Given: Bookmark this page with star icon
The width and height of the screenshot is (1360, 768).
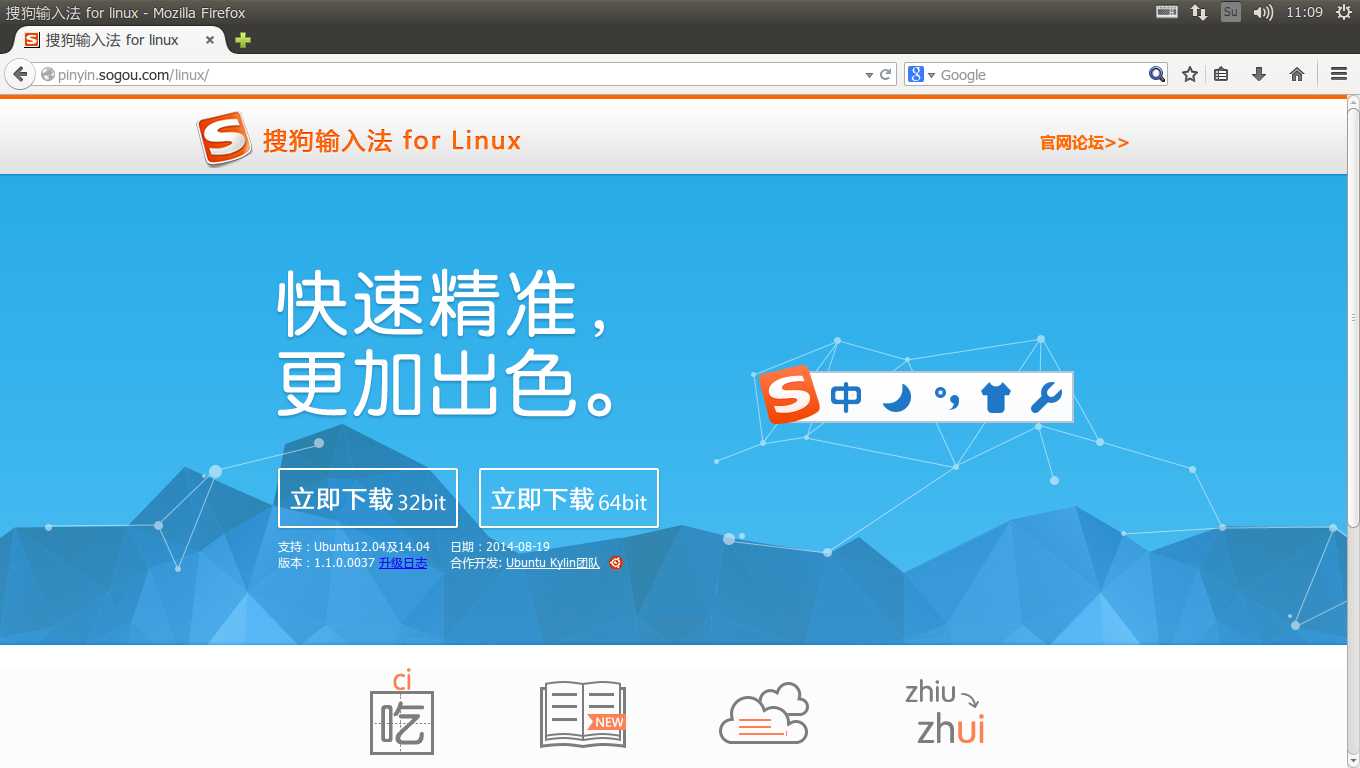Looking at the screenshot, I should tap(1189, 74).
